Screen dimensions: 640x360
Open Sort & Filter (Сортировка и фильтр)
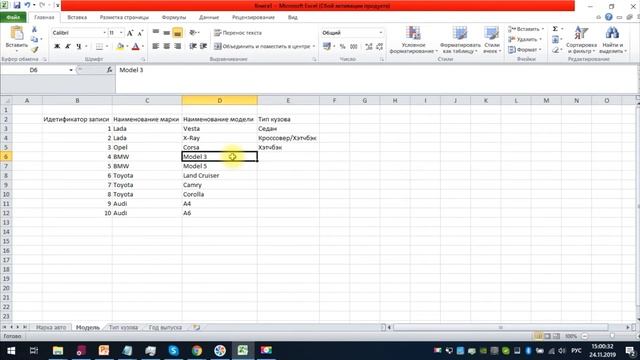coord(581,40)
